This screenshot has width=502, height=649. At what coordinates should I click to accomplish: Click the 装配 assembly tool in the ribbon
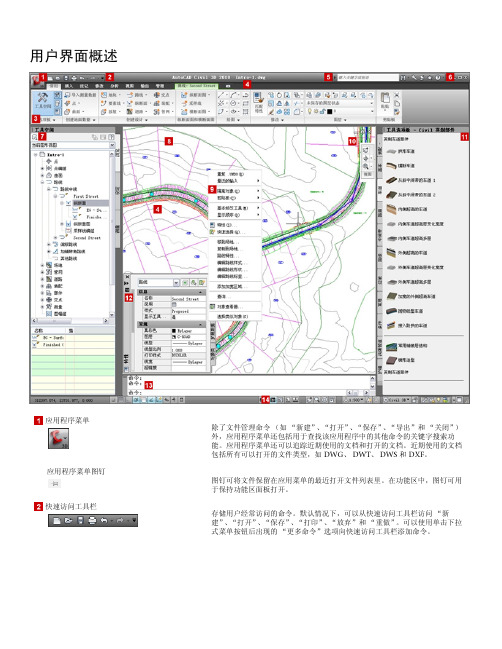(x=163, y=103)
